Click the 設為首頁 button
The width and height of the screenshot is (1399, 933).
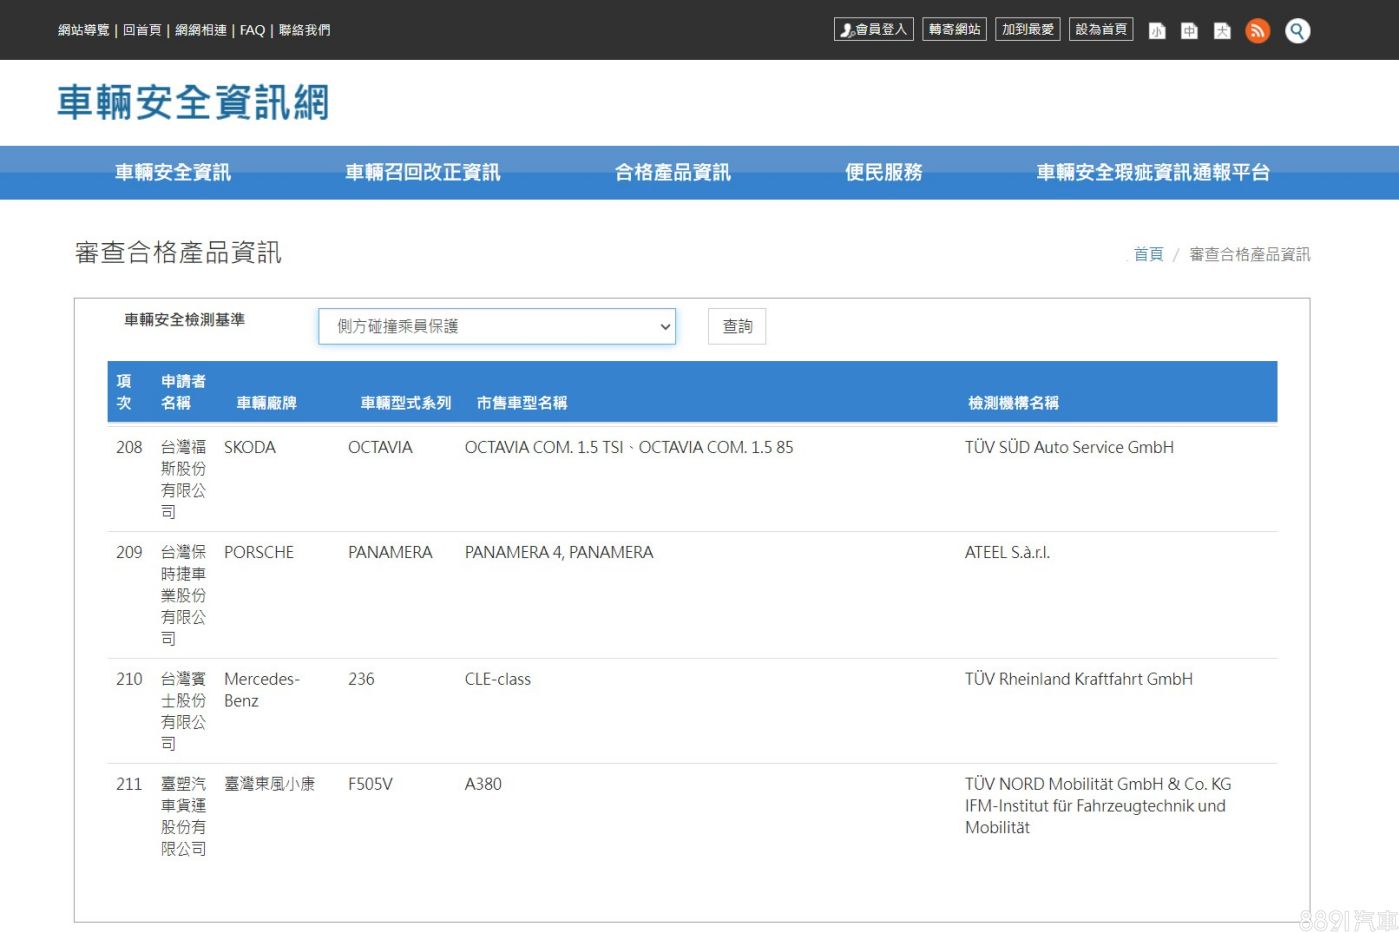pos(1100,30)
